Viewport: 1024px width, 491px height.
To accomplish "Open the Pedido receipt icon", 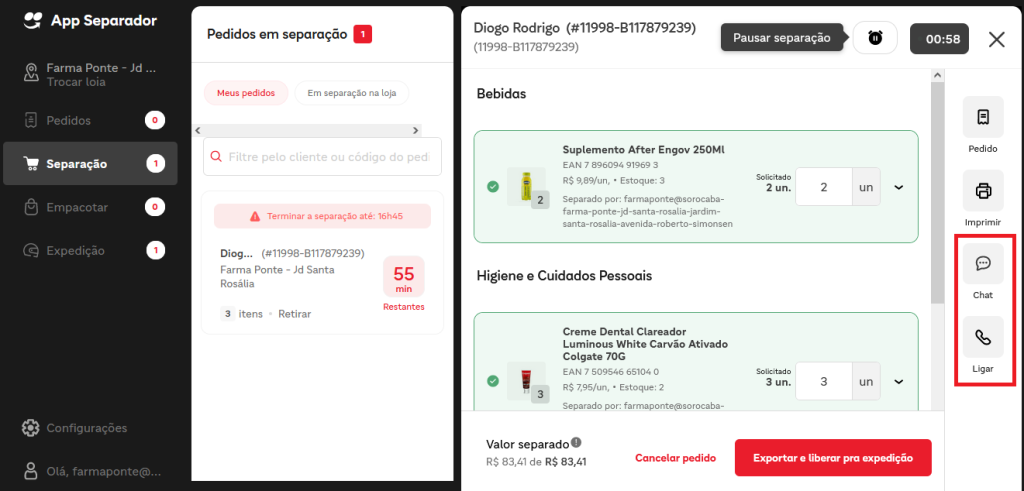I will (983, 117).
